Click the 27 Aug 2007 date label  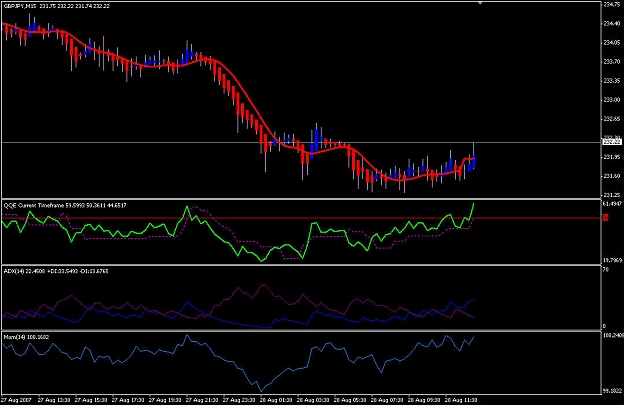tap(16, 400)
